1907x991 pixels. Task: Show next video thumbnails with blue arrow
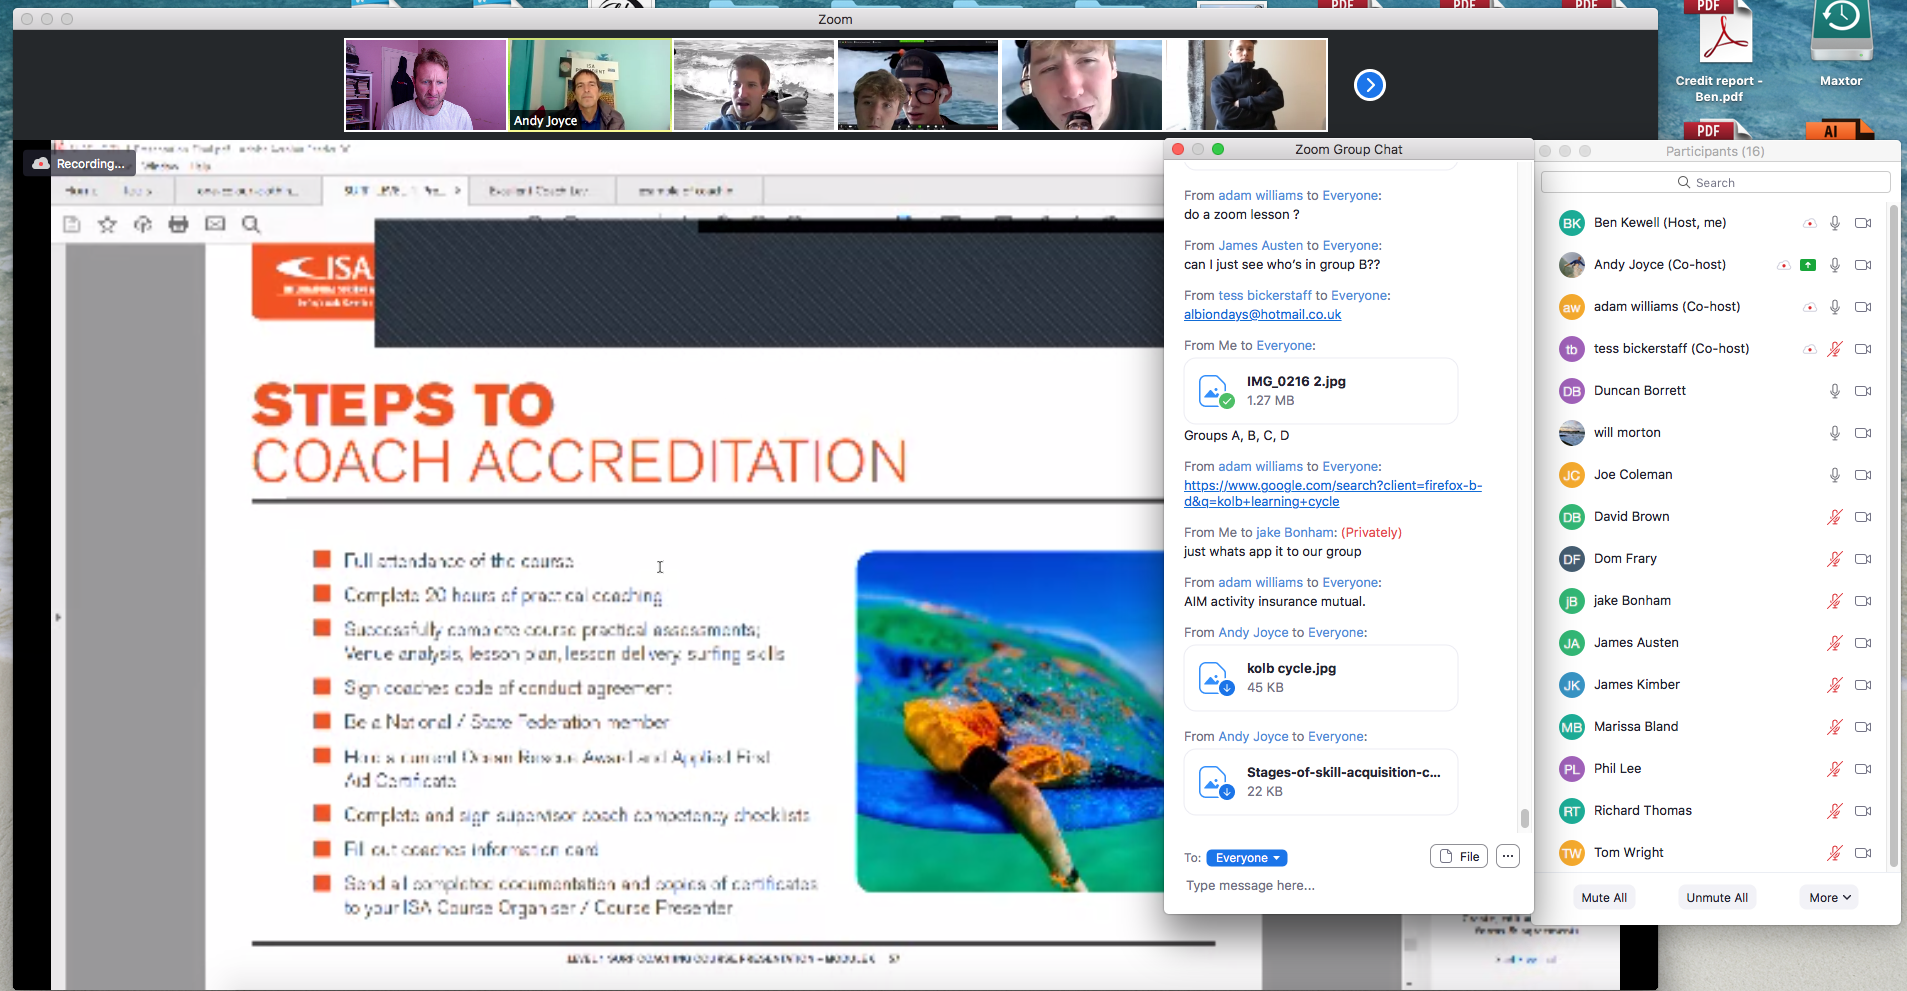[1369, 86]
